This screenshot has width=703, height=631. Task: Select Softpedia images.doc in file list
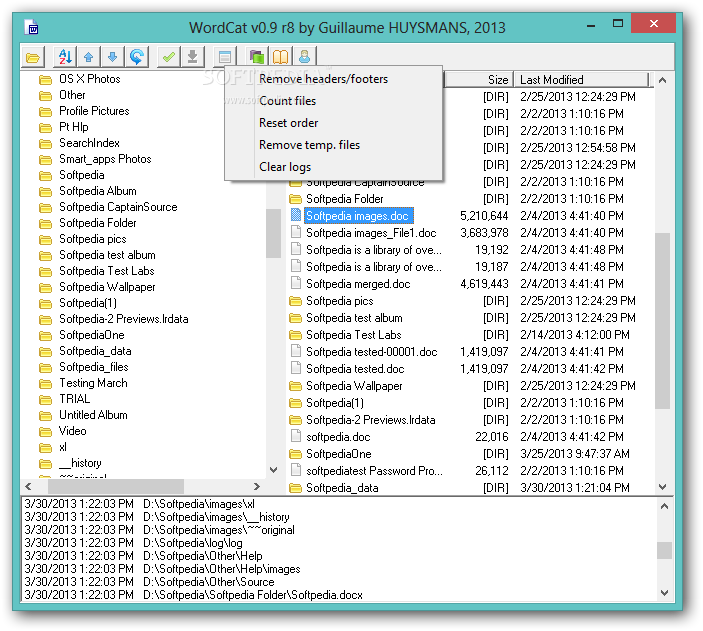click(x=357, y=216)
